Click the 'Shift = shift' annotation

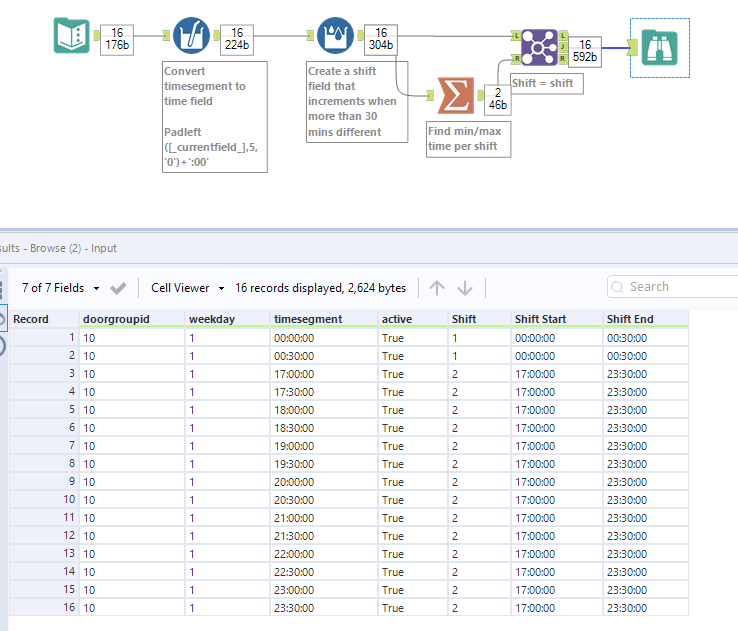click(x=545, y=83)
